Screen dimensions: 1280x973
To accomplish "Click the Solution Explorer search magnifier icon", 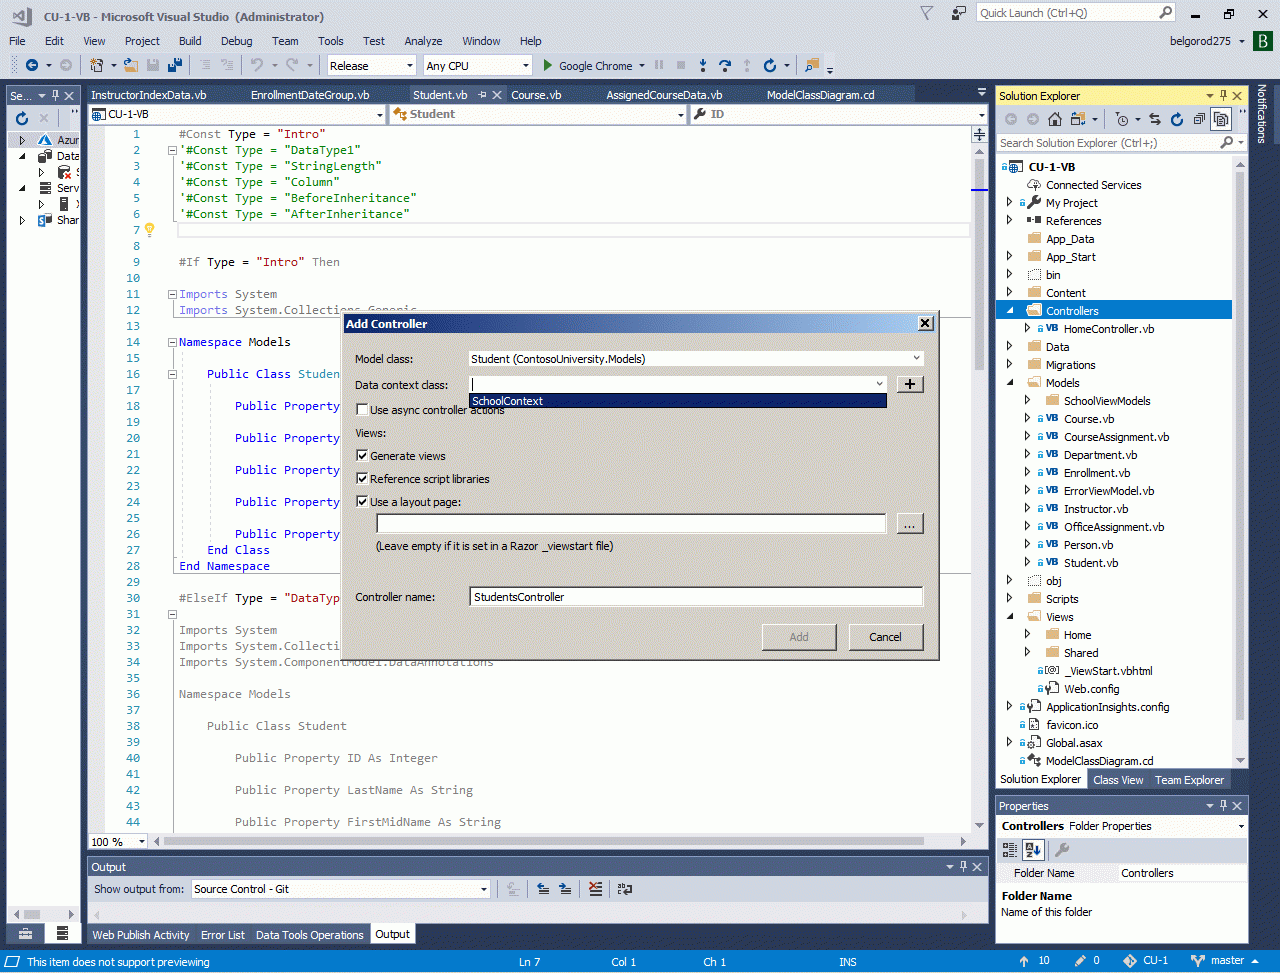I will coord(1227,143).
